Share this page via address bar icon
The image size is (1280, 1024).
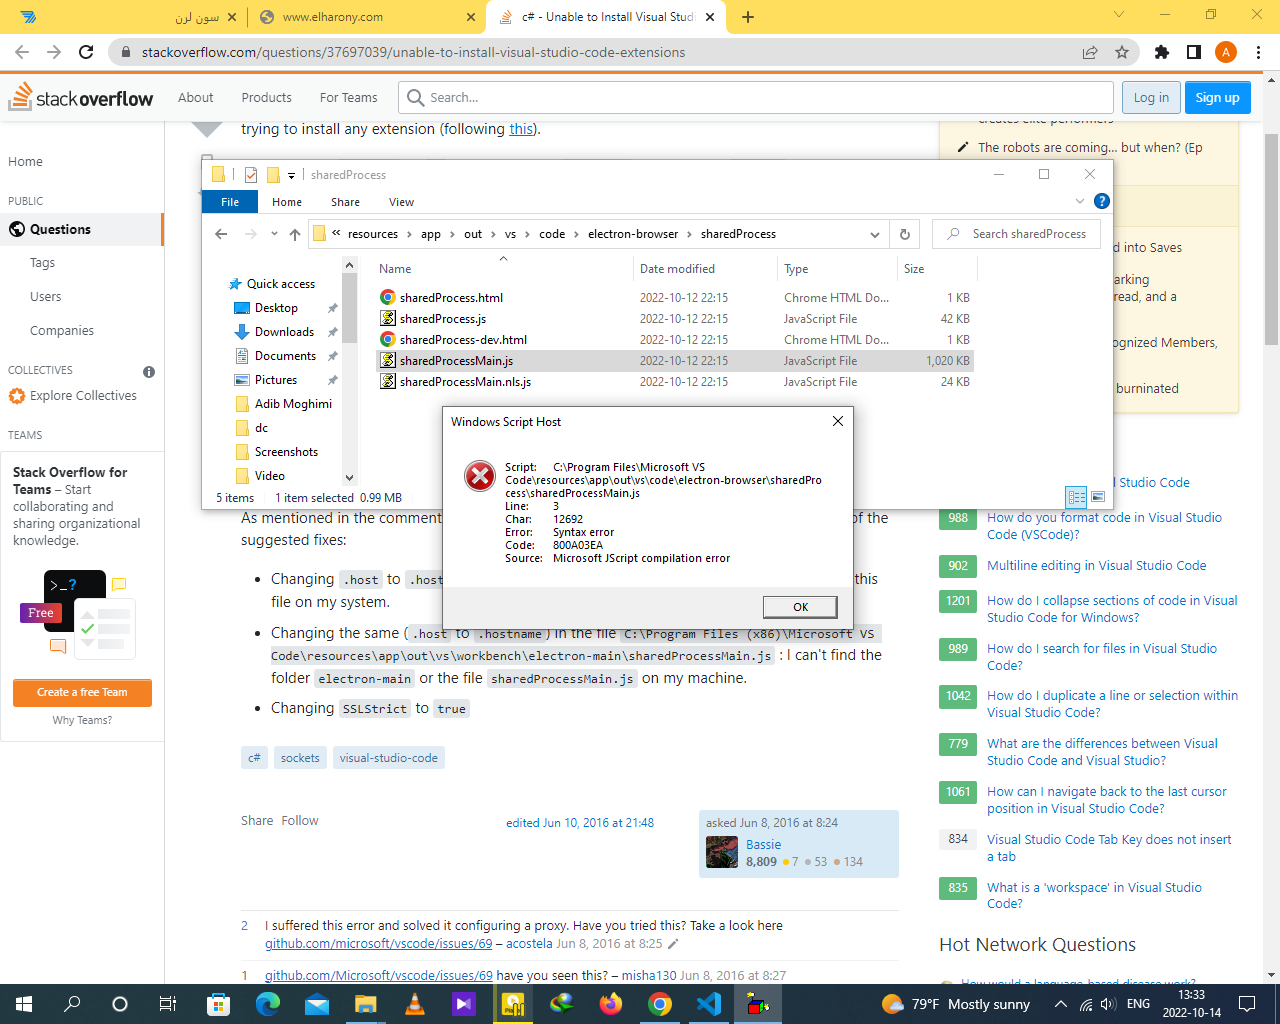1090,52
